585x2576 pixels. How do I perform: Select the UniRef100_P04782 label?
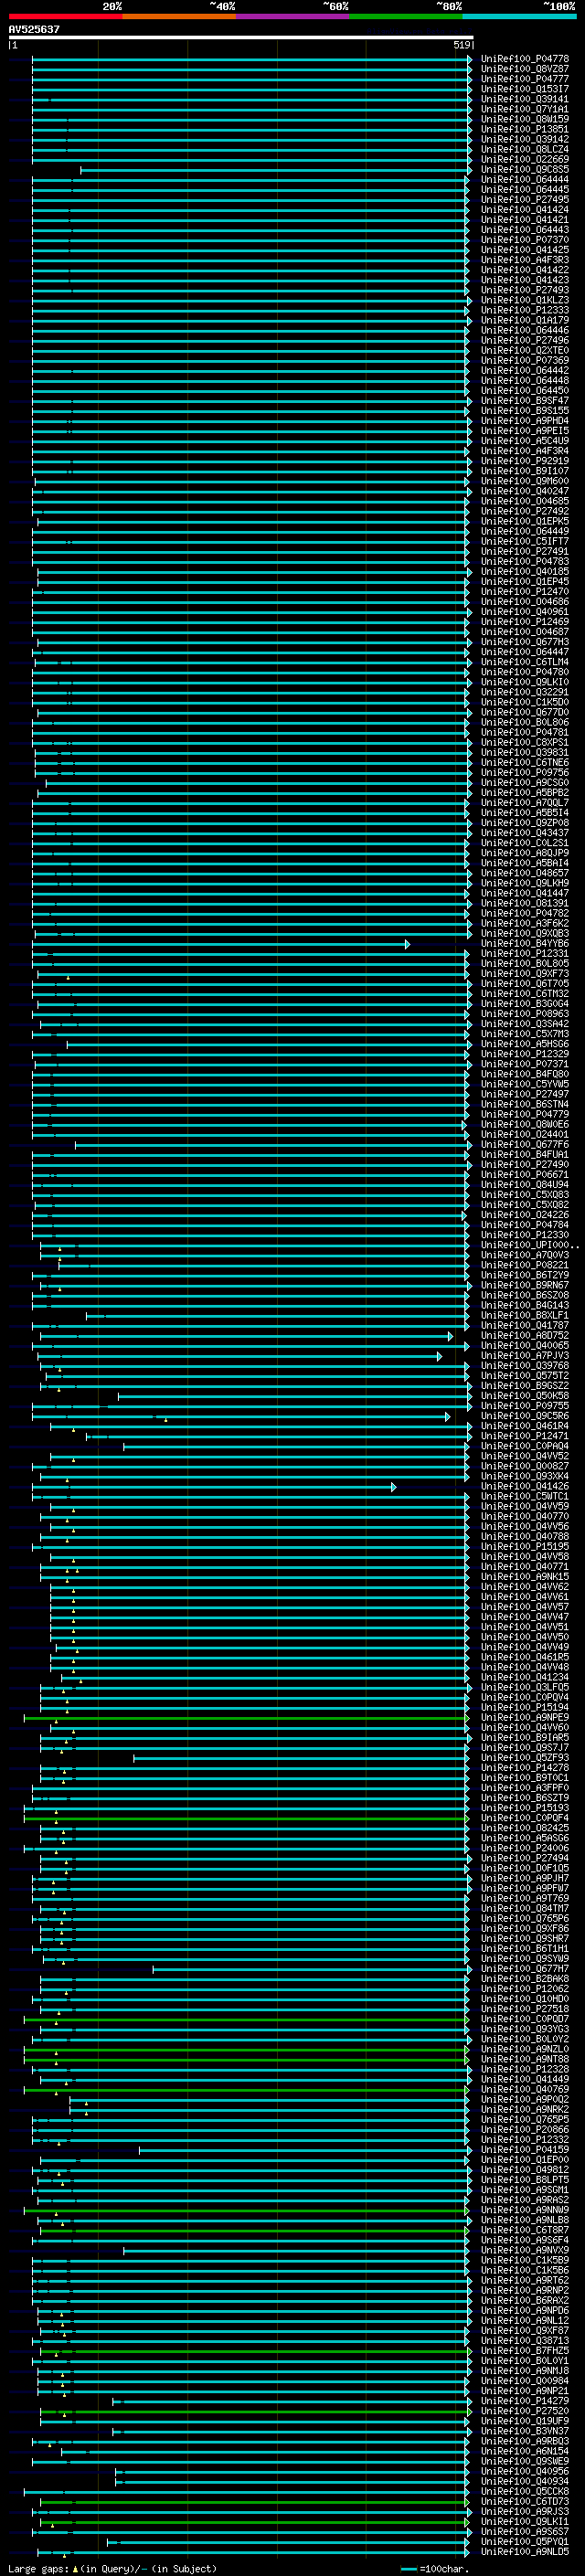click(x=525, y=913)
